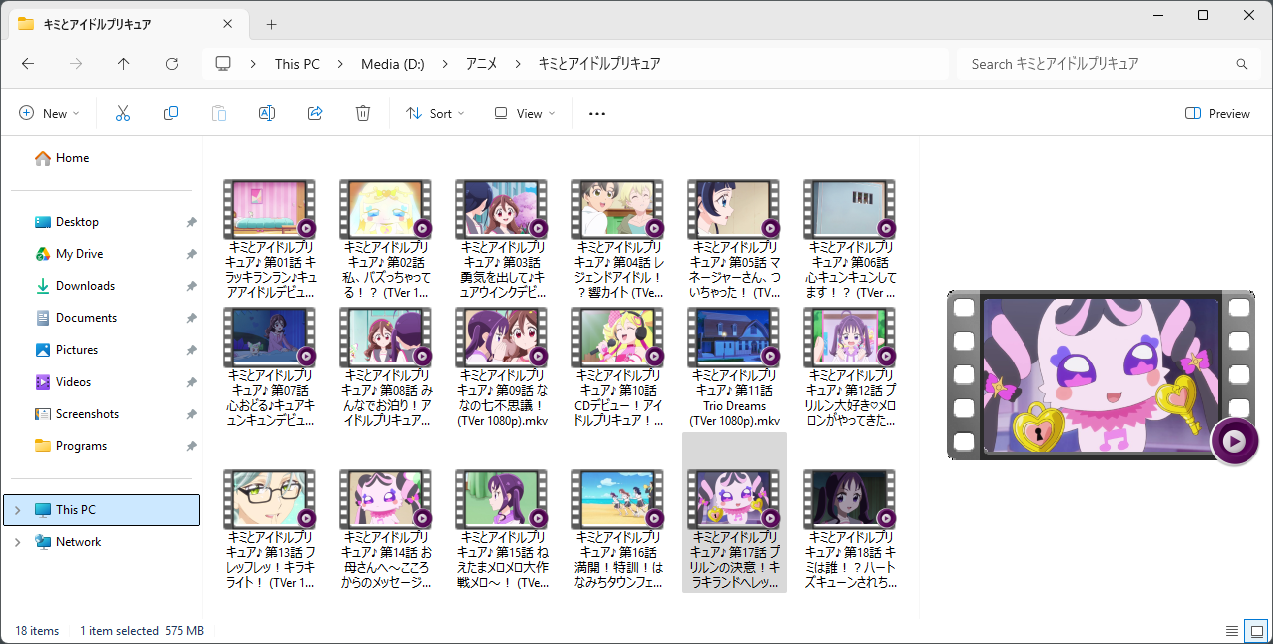The width and height of the screenshot is (1273, 644).
Task: Expand the Network tree node
Action: pyautogui.click(x=17, y=542)
